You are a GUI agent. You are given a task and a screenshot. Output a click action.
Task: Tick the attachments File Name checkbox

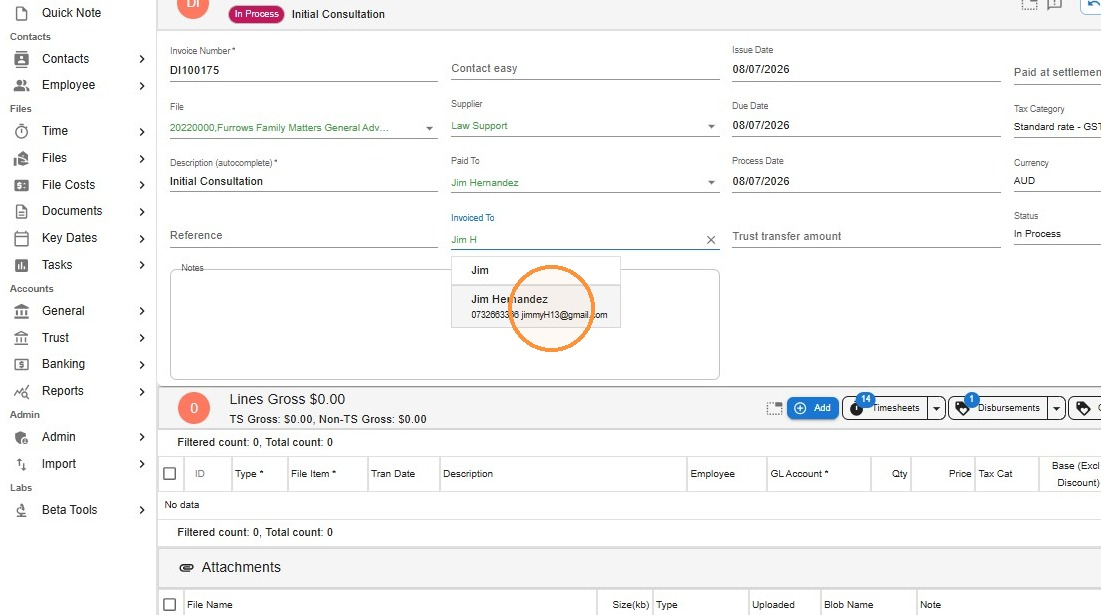(x=169, y=604)
